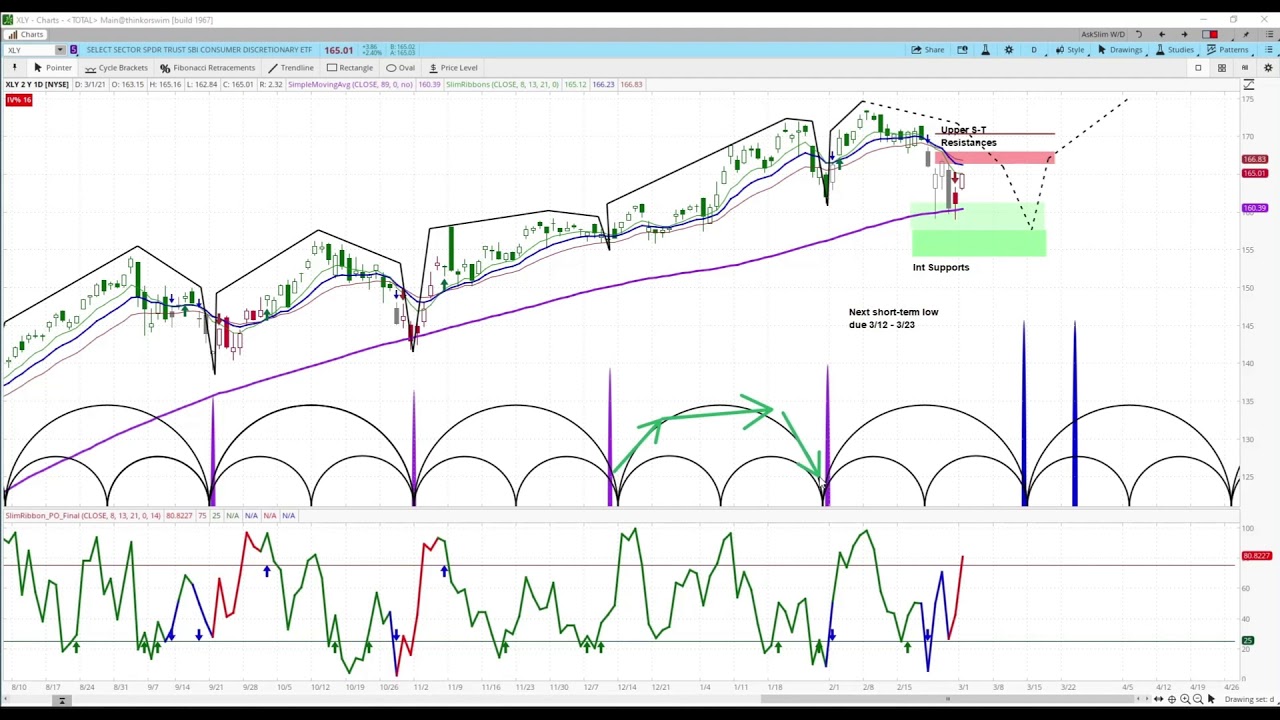Go forward with right arrow icon
Viewport: 1280px width, 720px height.
(x=1184, y=34)
